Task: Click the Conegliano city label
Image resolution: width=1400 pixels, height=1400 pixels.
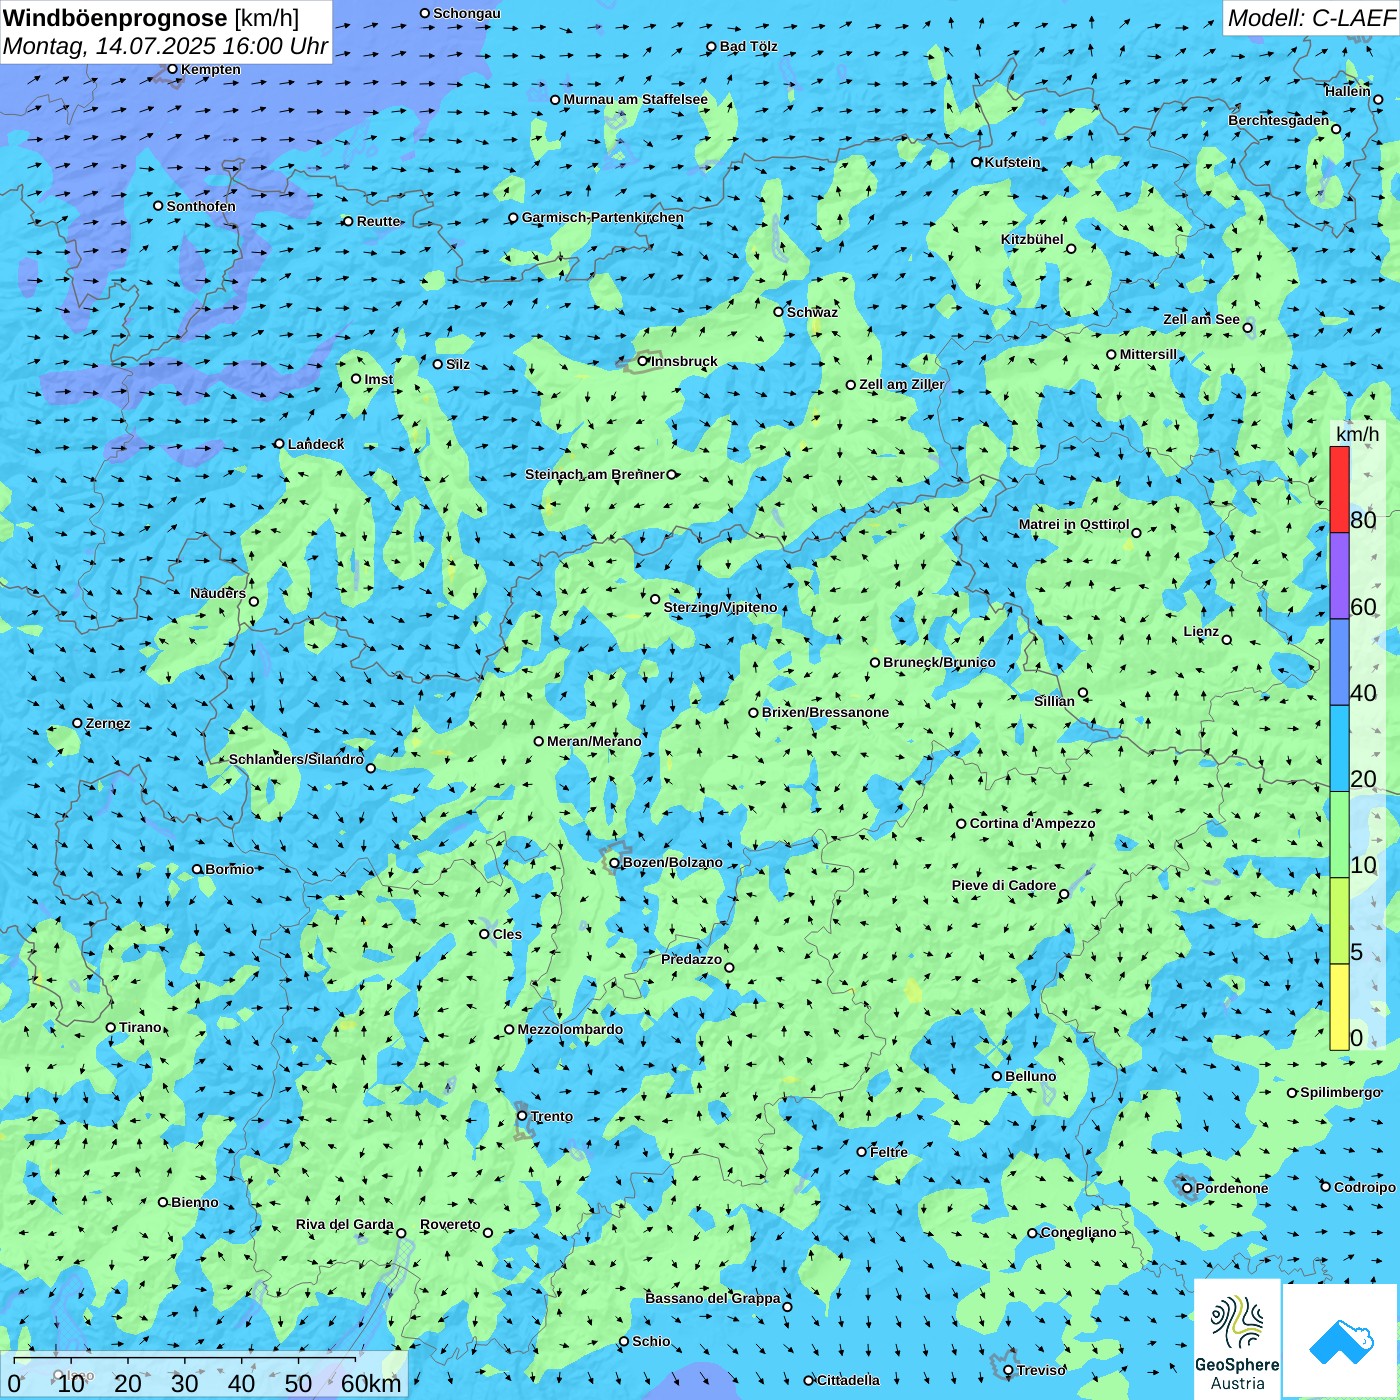Action: click(1079, 1232)
